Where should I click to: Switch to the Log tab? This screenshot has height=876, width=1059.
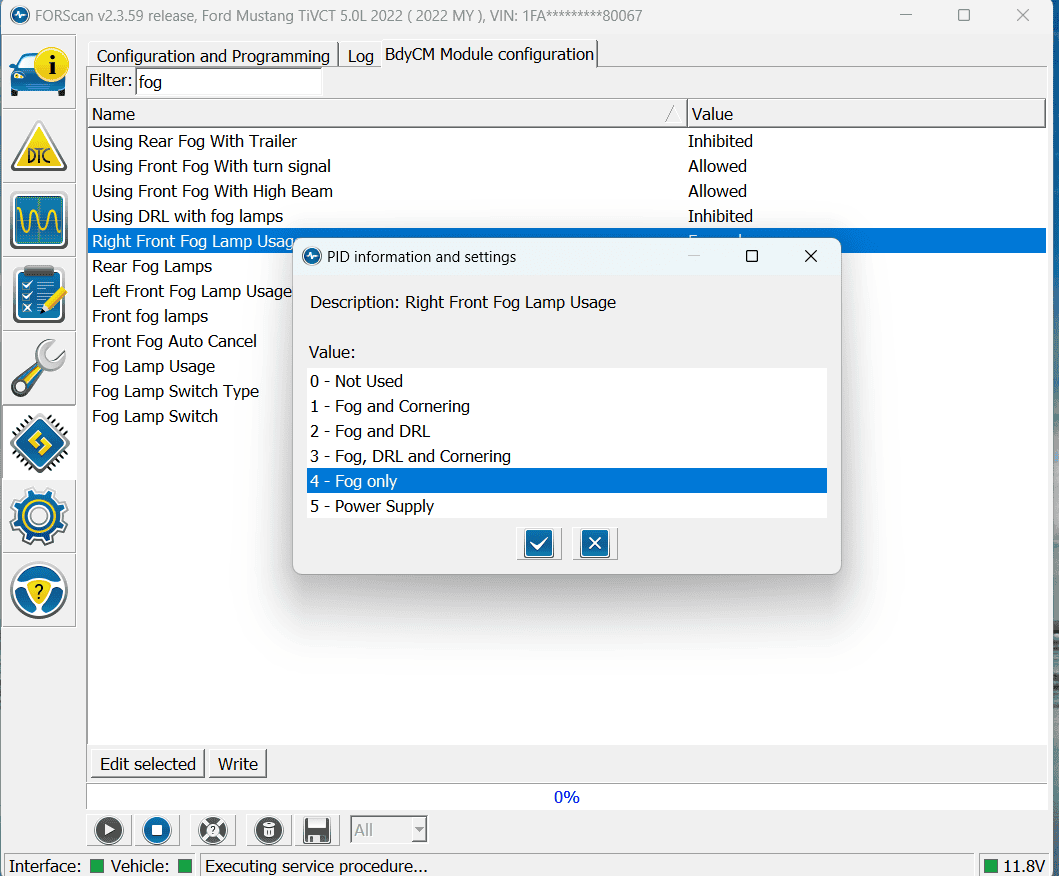point(361,56)
